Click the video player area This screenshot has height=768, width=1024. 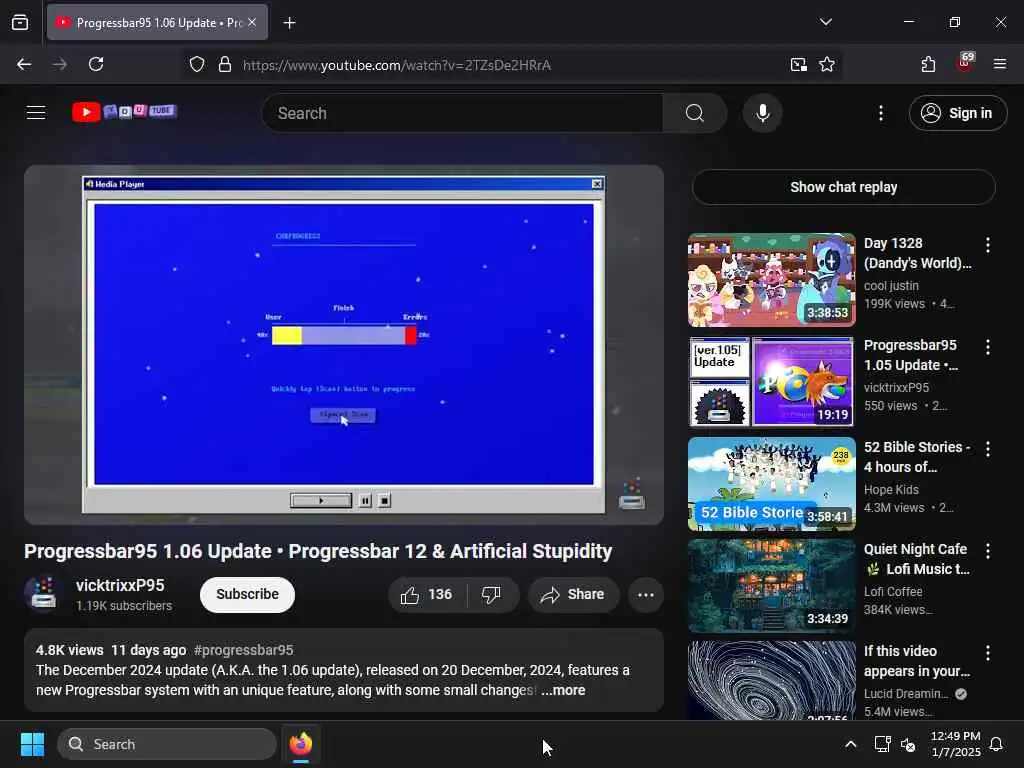[x=344, y=344]
